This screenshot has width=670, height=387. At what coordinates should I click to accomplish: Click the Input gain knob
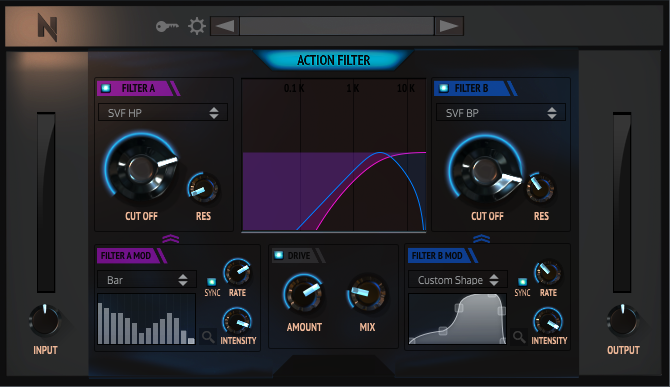point(45,321)
